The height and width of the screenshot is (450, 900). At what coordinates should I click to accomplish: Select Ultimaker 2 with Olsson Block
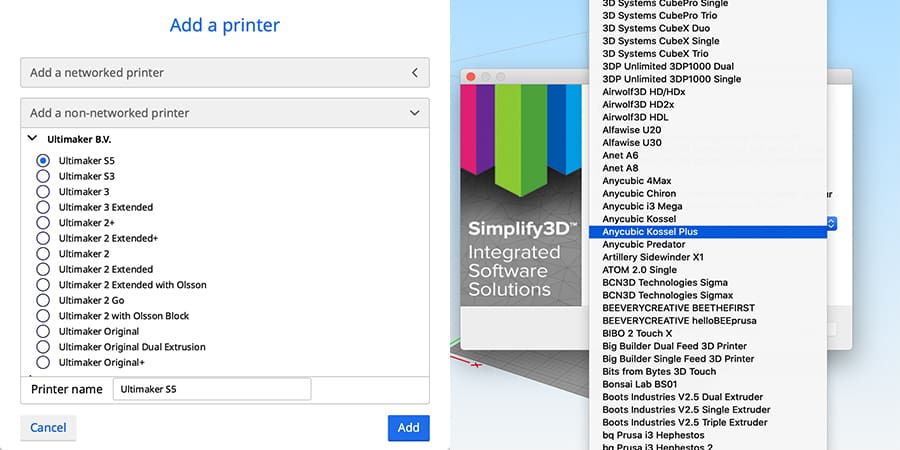pyautogui.click(x=43, y=316)
